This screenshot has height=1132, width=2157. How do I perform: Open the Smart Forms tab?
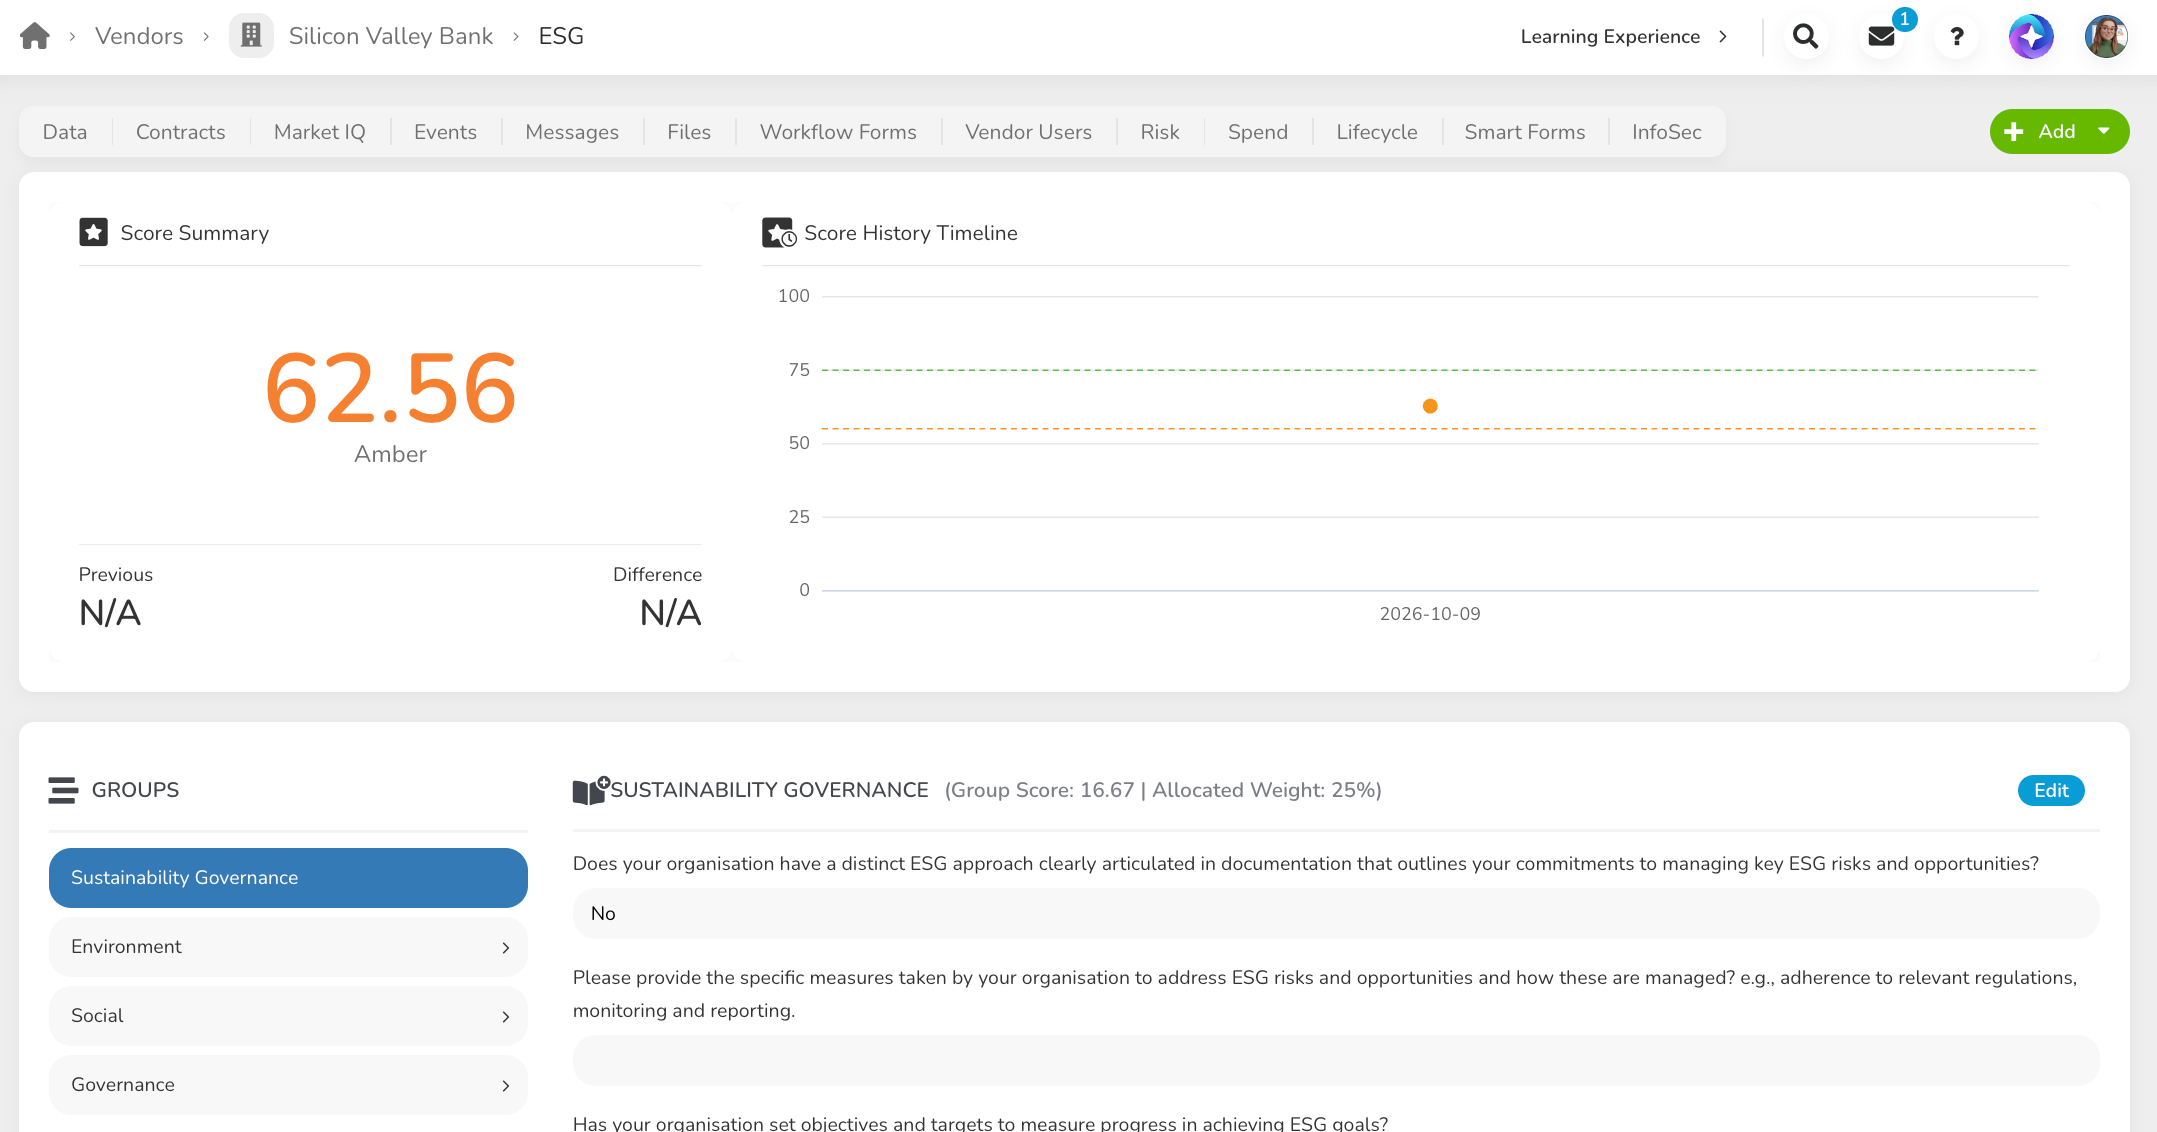(1525, 132)
